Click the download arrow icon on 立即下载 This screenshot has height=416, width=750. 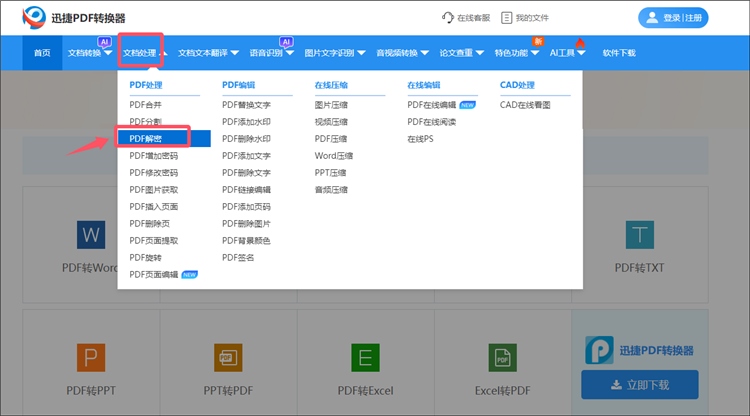[x=617, y=385]
